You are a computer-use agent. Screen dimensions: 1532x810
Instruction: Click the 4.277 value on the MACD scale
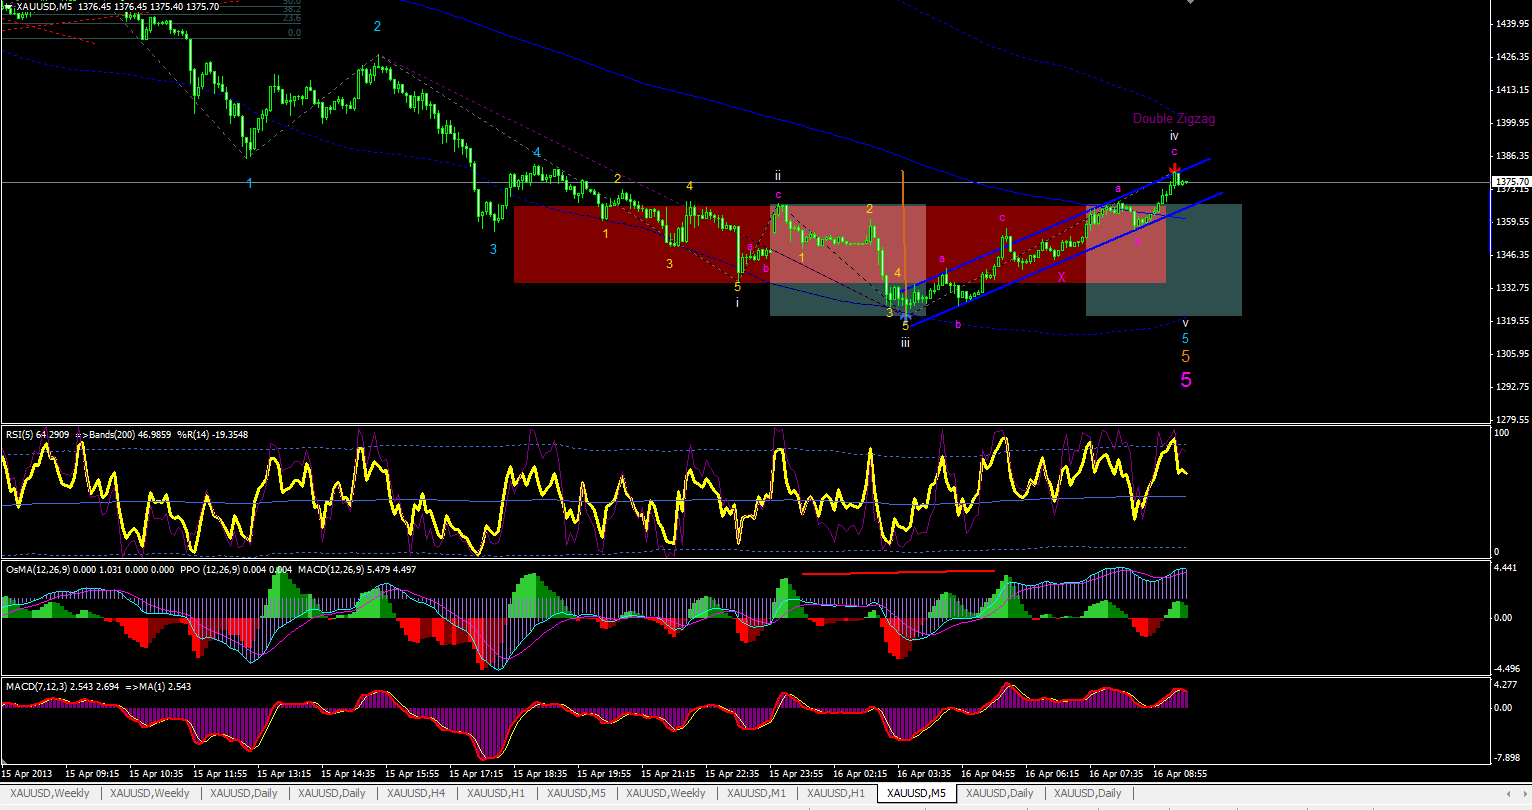(1506, 684)
